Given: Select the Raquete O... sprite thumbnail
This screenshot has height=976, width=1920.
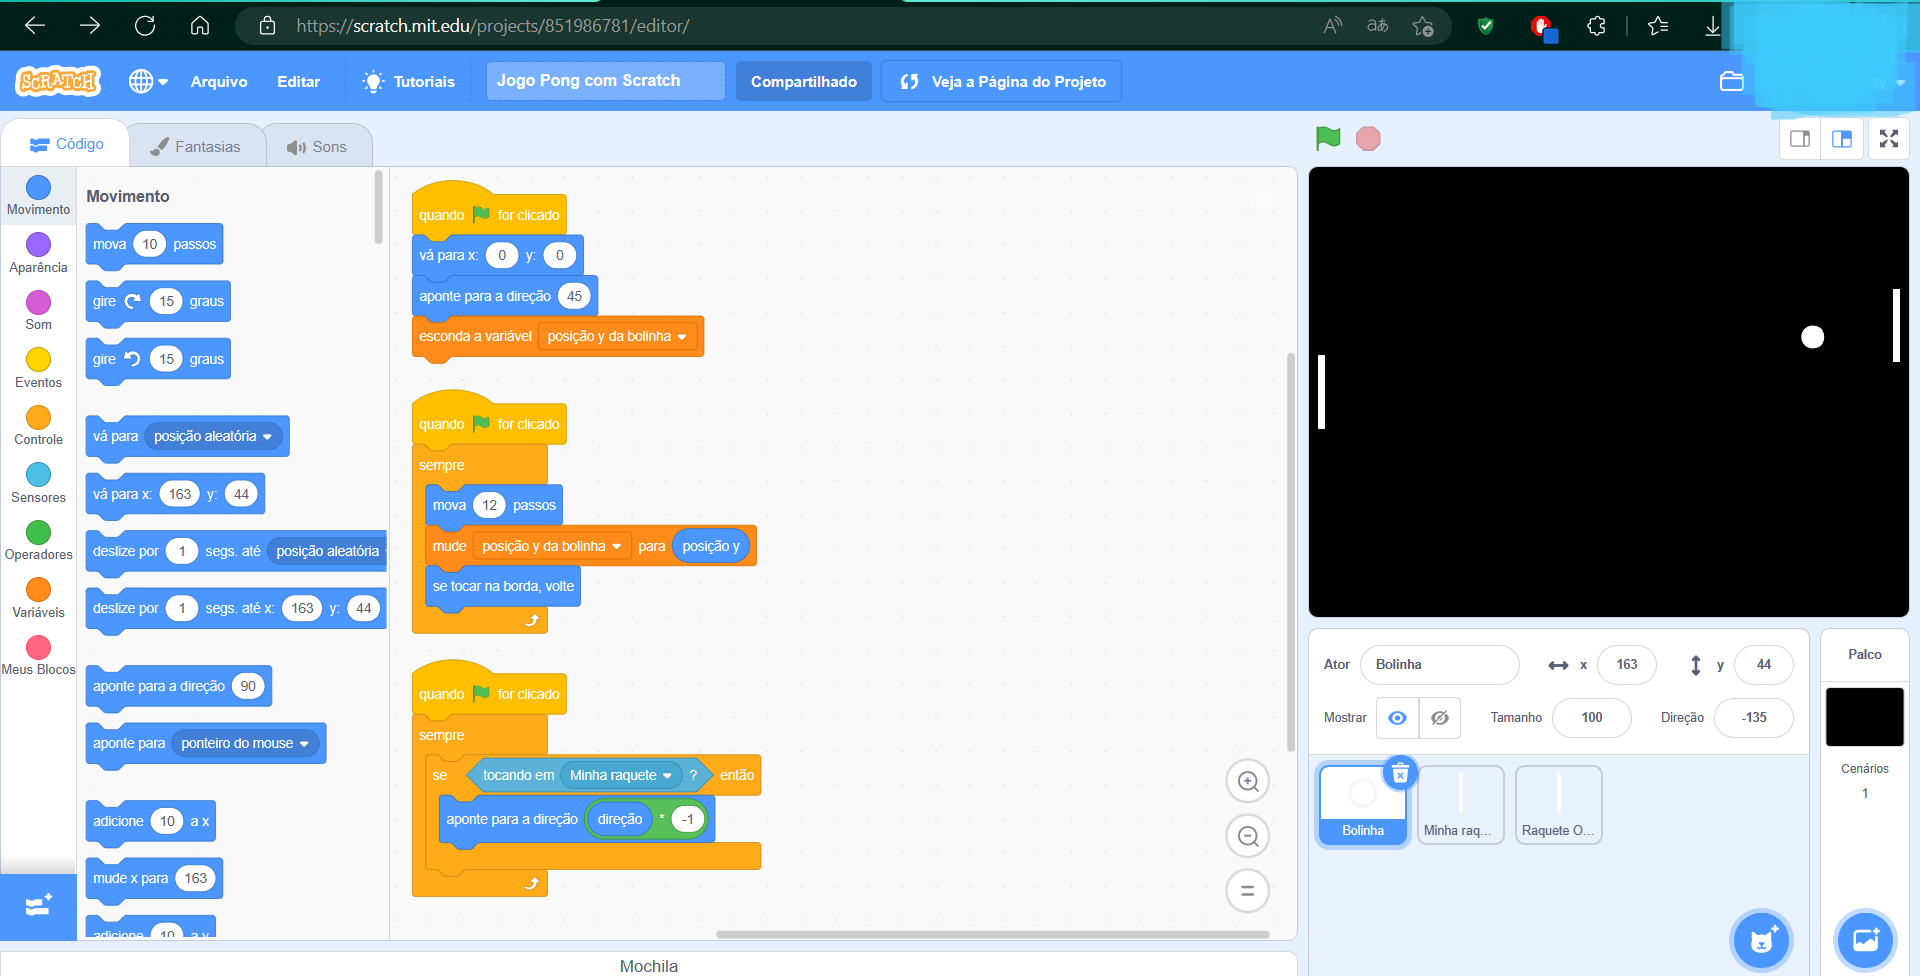Looking at the screenshot, I should [x=1559, y=805].
